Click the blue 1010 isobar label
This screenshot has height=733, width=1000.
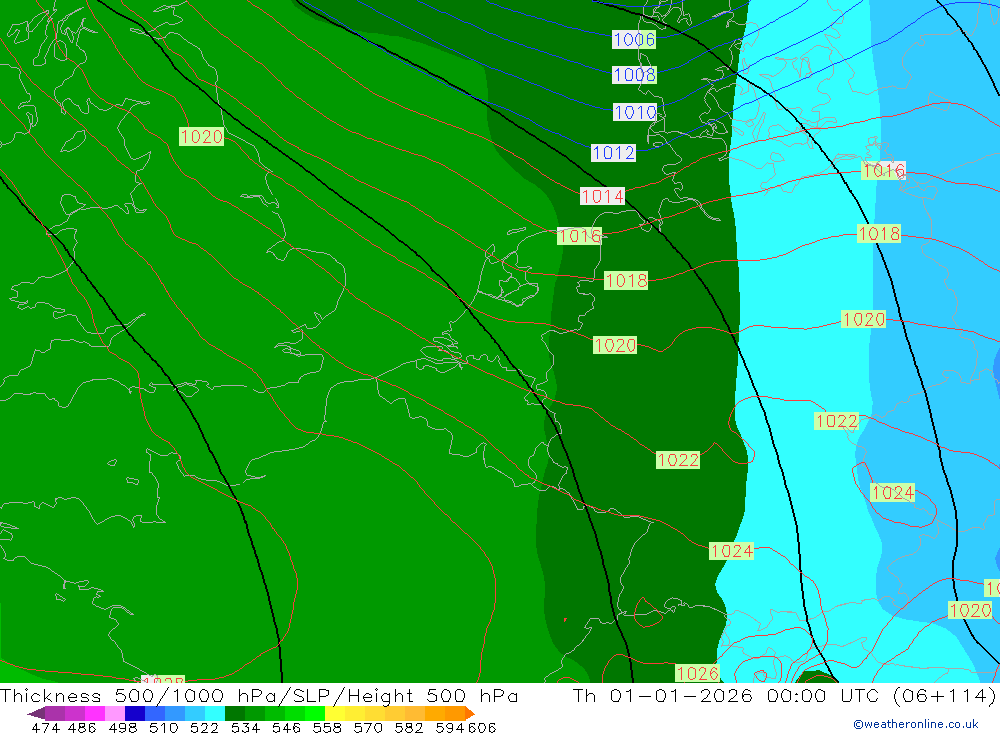click(x=635, y=112)
